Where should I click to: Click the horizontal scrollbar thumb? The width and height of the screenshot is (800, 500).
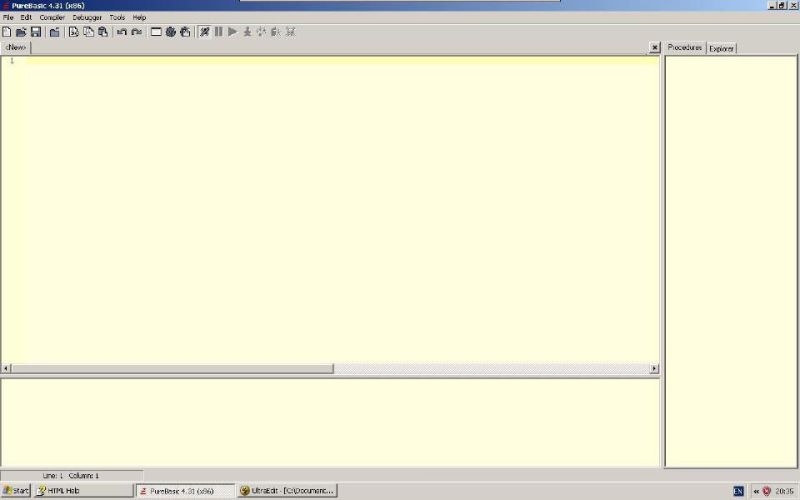[172, 368]
